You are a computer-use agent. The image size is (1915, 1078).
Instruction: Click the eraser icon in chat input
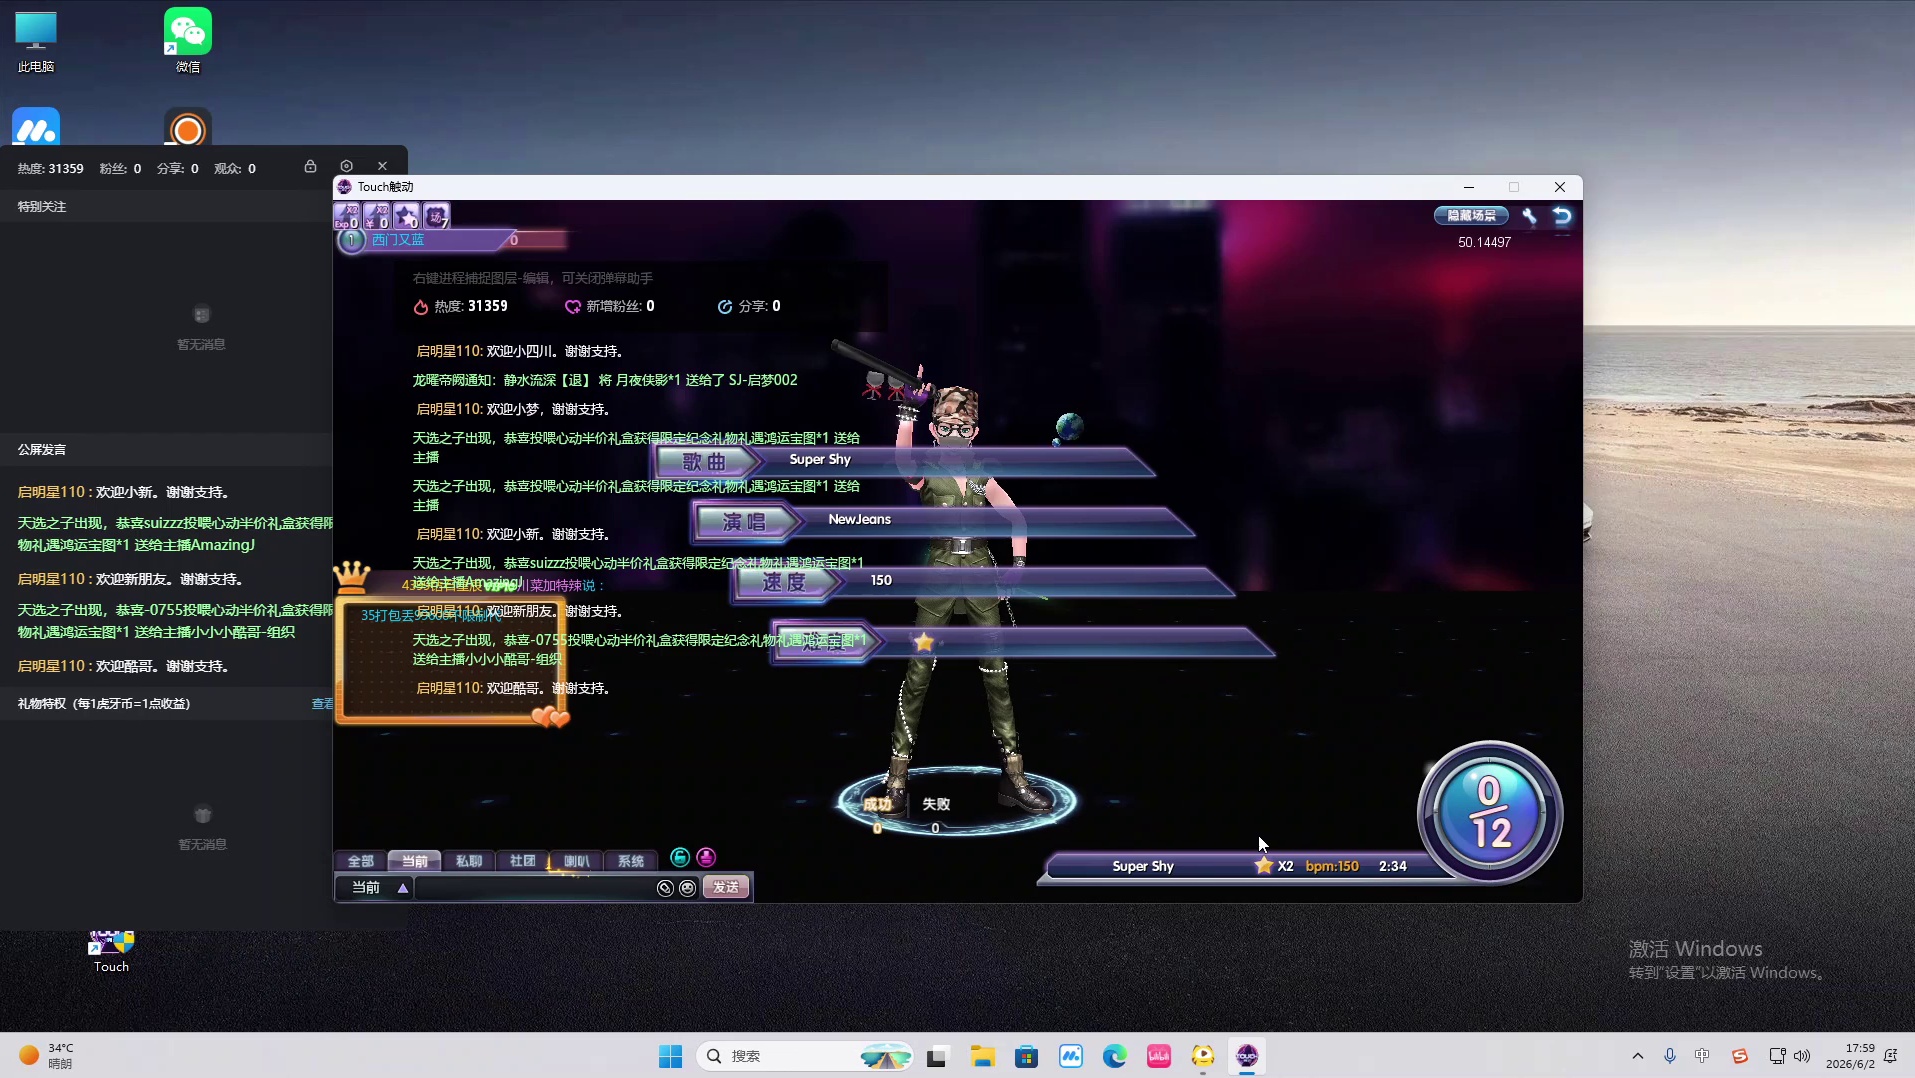665,888
